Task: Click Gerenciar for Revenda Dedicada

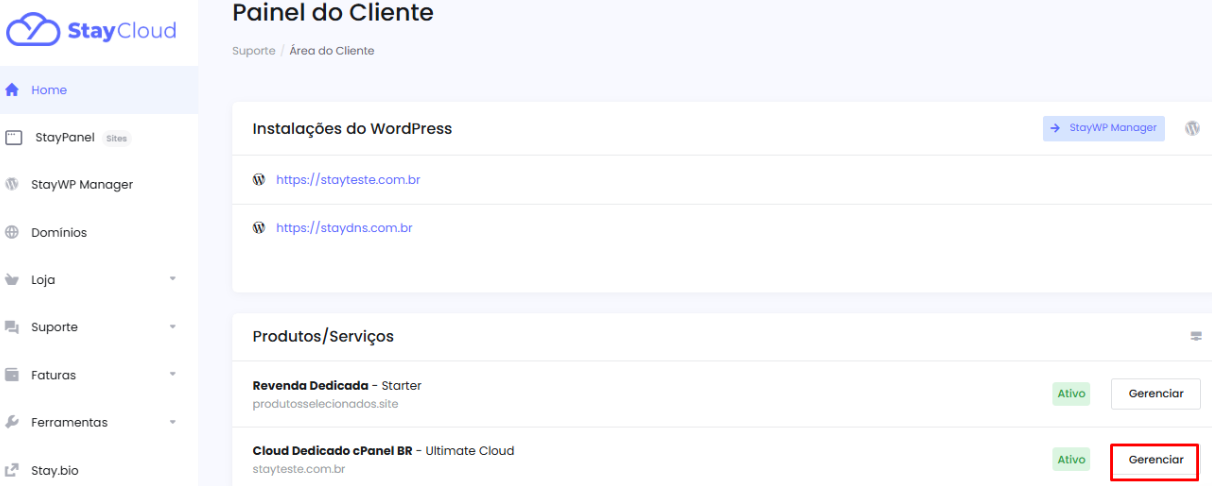Action: coord(1155,394)
